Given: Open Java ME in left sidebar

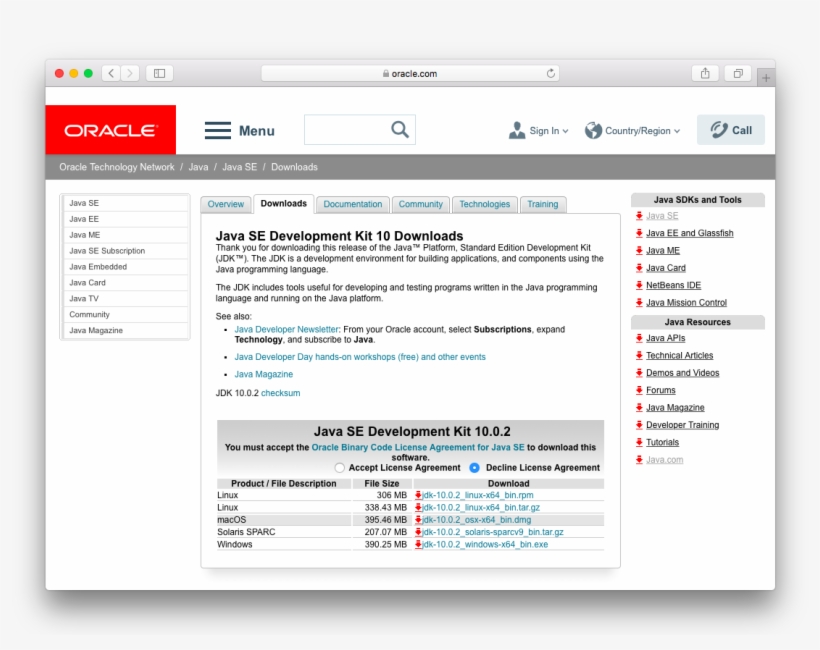Looking at the screenshot, I should 125,235.
